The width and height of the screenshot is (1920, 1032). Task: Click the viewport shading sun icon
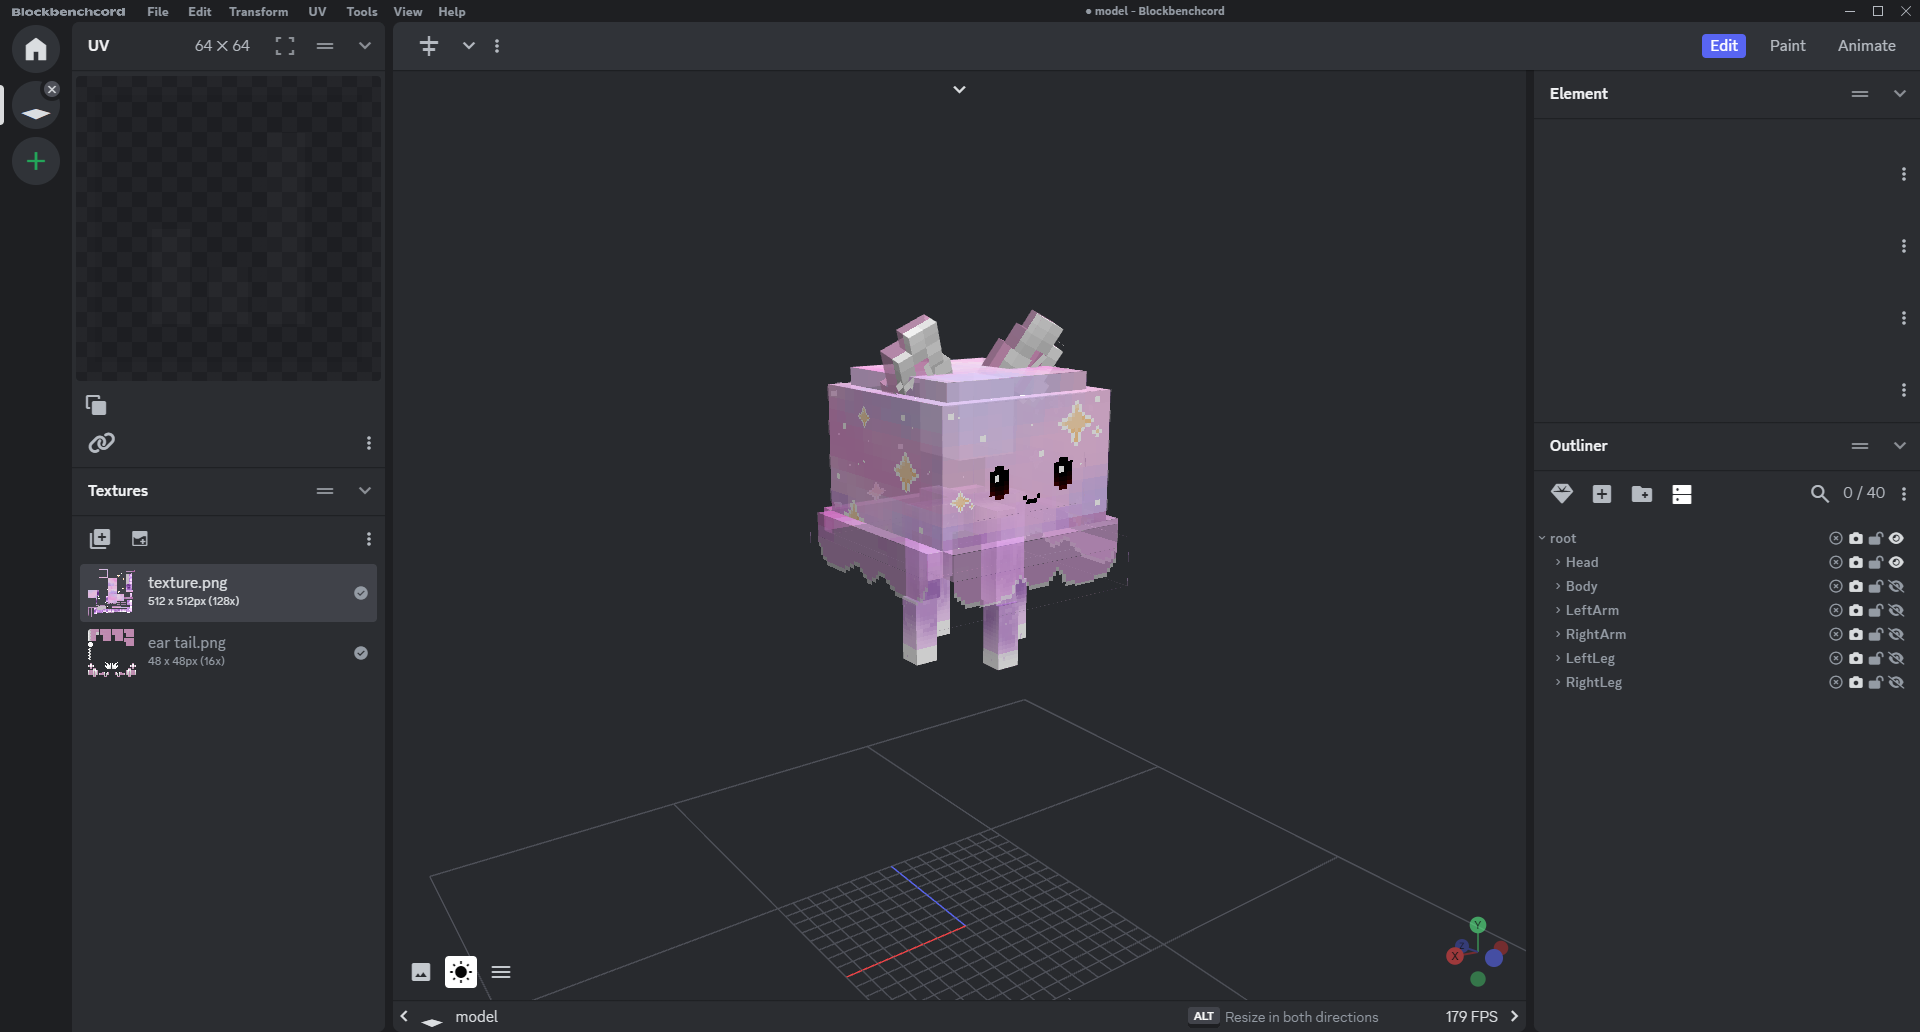461,972
